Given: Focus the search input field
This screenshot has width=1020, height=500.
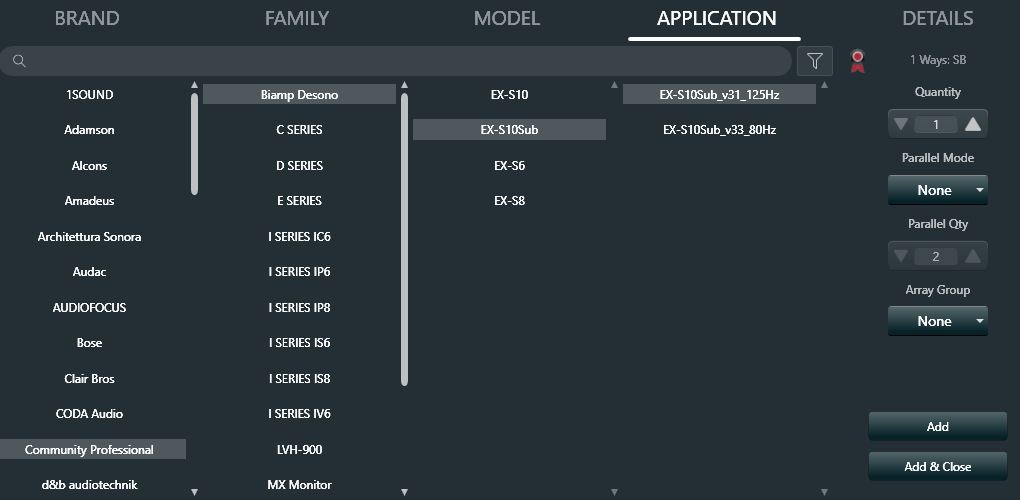Looking at the screenshot, I should click(396, 61).
